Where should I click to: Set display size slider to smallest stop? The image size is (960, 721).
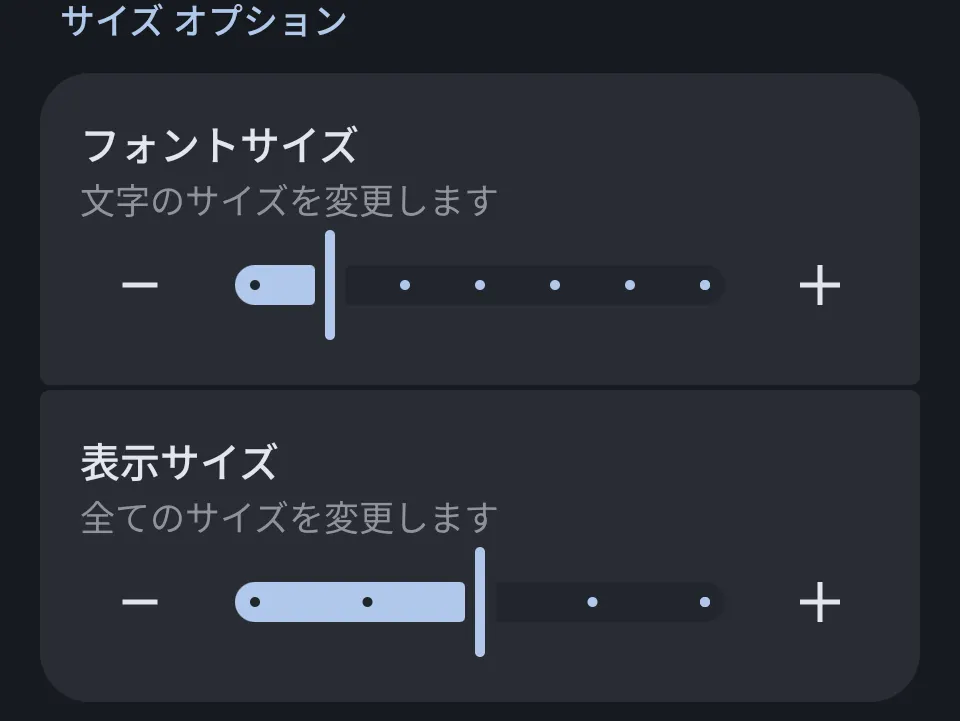click(255, 602)
